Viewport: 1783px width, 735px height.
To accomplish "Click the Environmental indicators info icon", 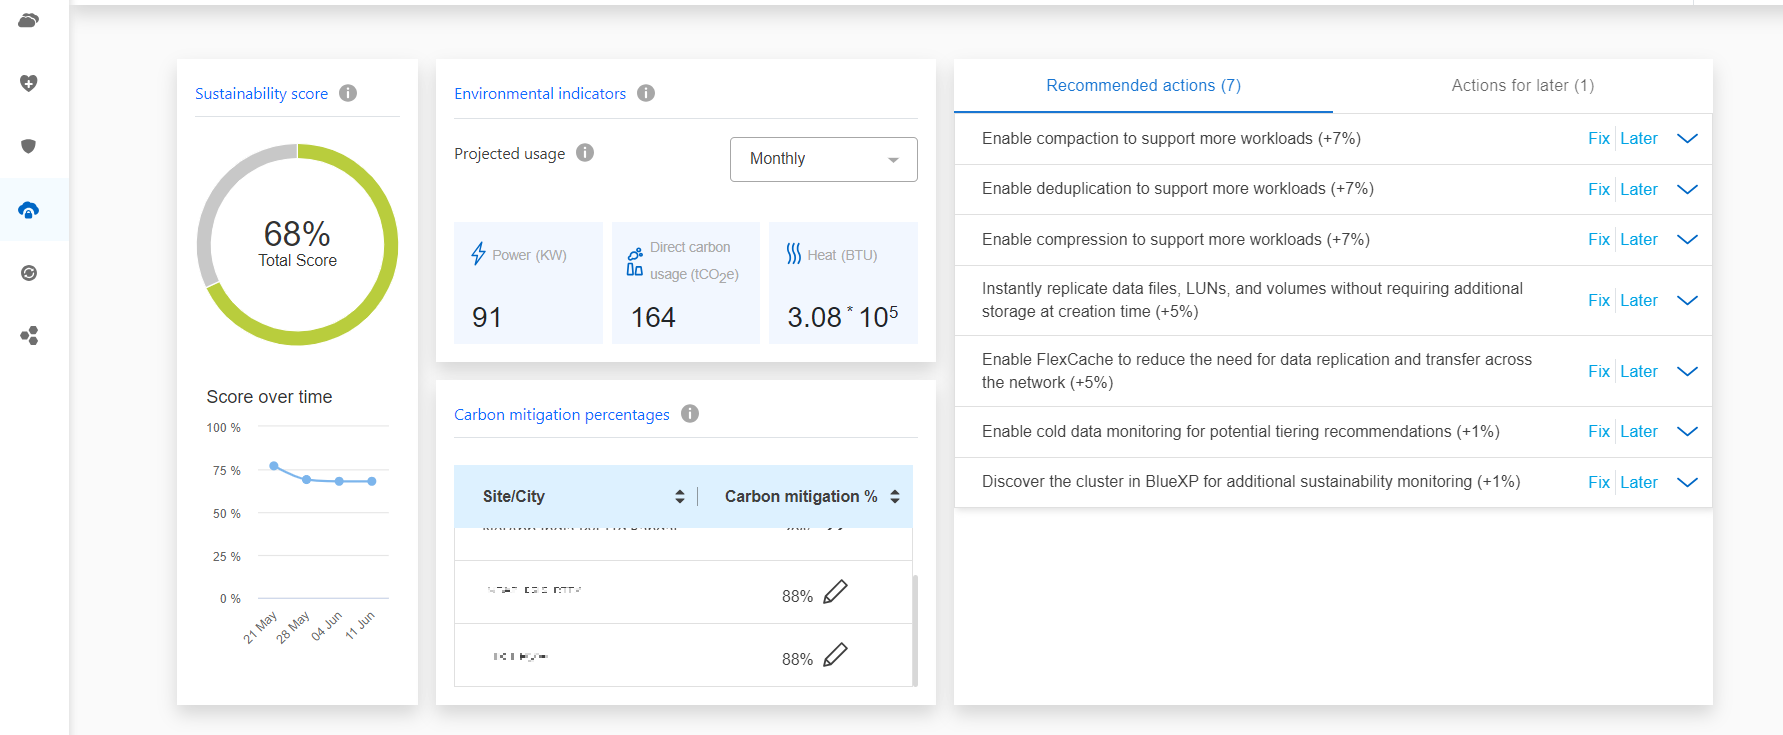I will (x=646, y=93).
